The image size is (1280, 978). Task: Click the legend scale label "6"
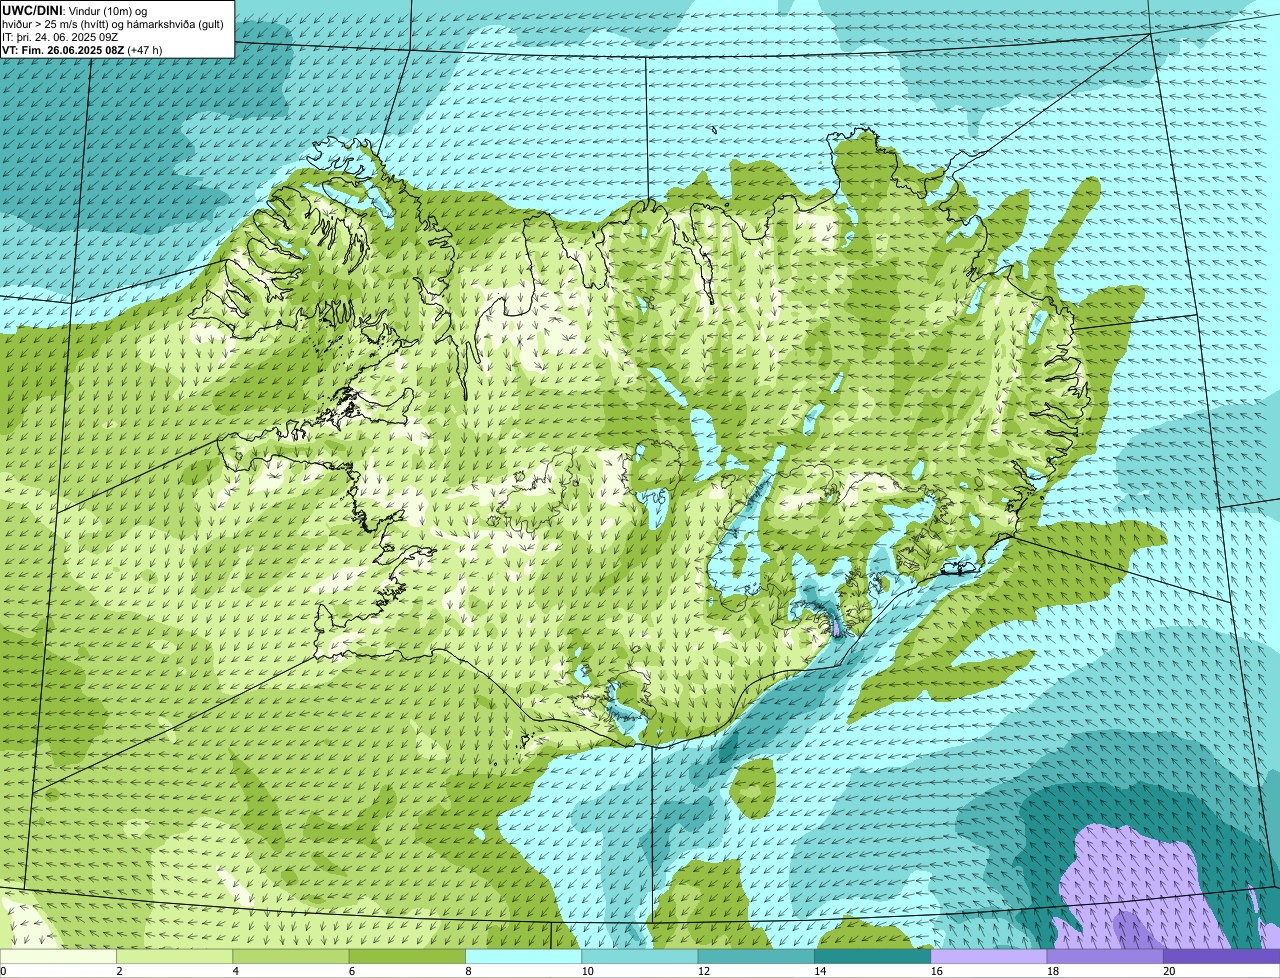point(351,971)
